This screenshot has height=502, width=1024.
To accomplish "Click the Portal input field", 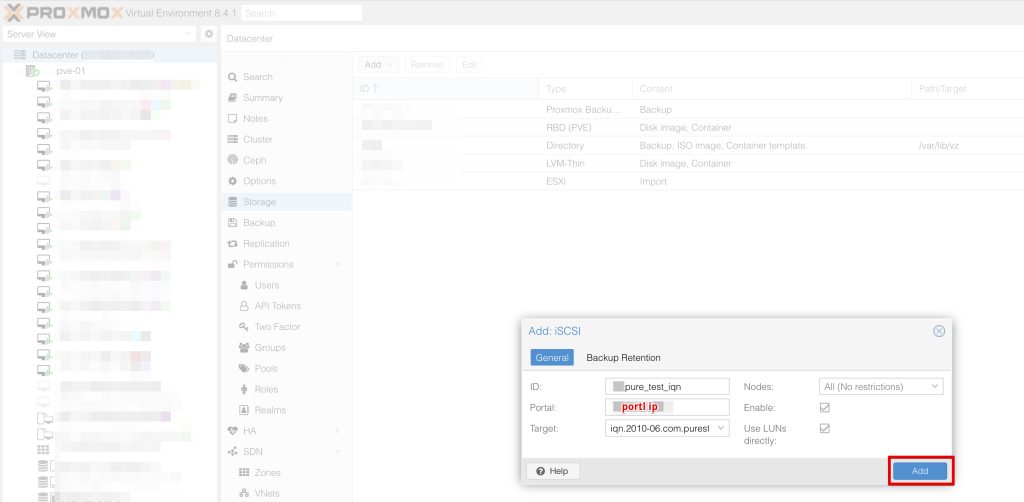I will (x=668, y=407).
